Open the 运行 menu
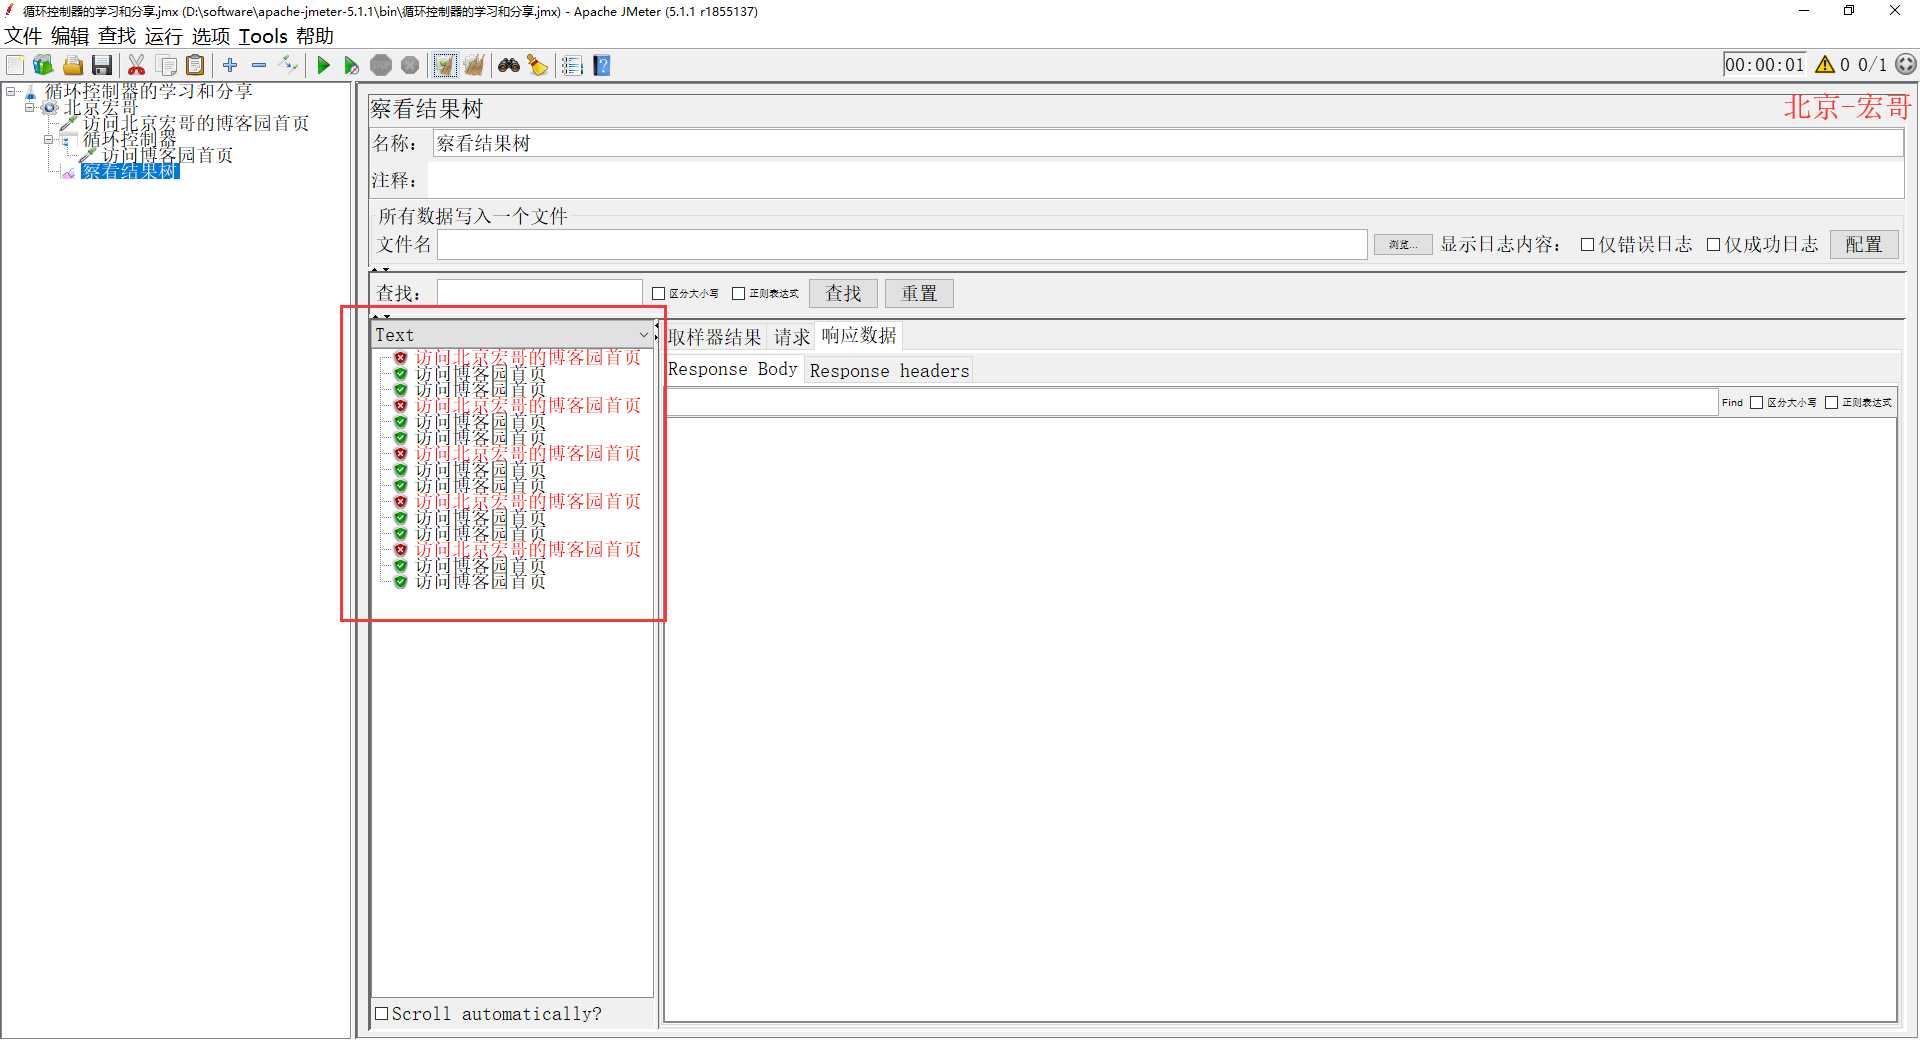This screenshot has height=1040, width=1920. point(164,36)
